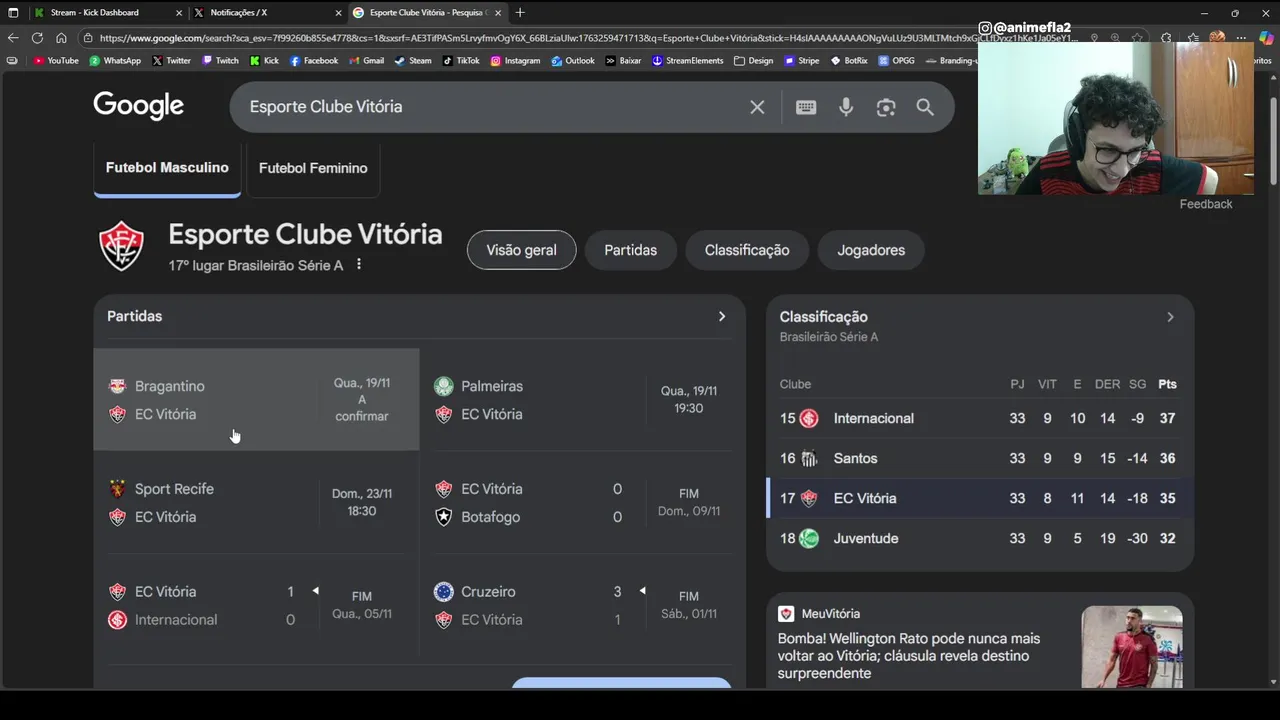Screen dimensions: 1280x720
Task: Click the Feedback link
Action: click(x=1206, y=204)
